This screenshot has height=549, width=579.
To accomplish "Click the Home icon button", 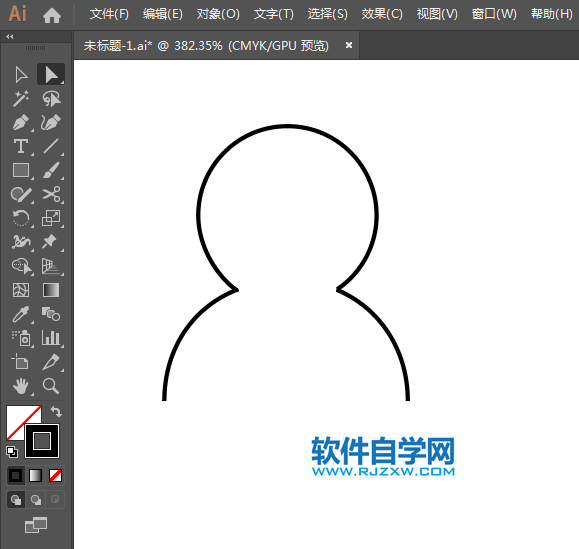I will pyautogui.click(x=52, y=16).
